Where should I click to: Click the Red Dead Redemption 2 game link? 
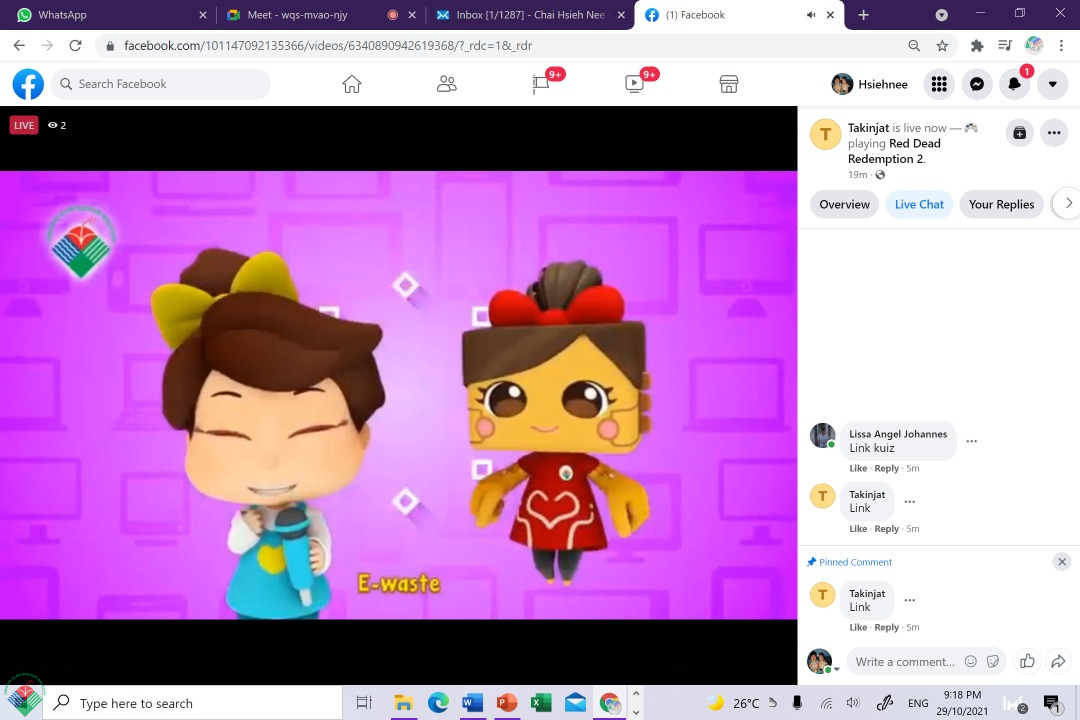click(x=895, y=151)
